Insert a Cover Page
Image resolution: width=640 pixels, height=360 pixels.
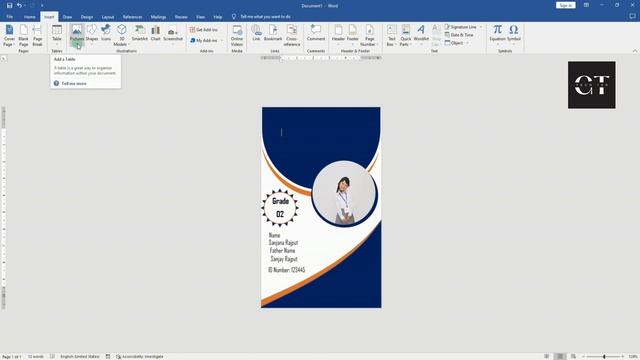(9, 35)
